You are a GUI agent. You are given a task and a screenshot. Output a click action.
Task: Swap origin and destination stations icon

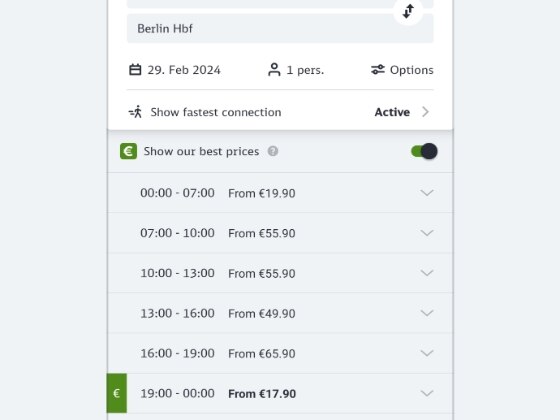pos(408,11)
